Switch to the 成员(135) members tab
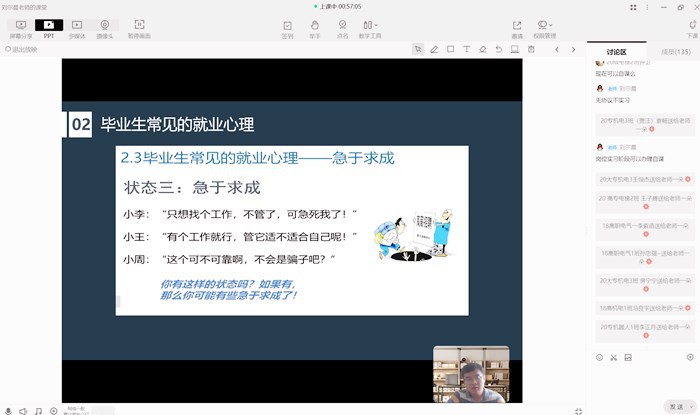 point(675,51)
